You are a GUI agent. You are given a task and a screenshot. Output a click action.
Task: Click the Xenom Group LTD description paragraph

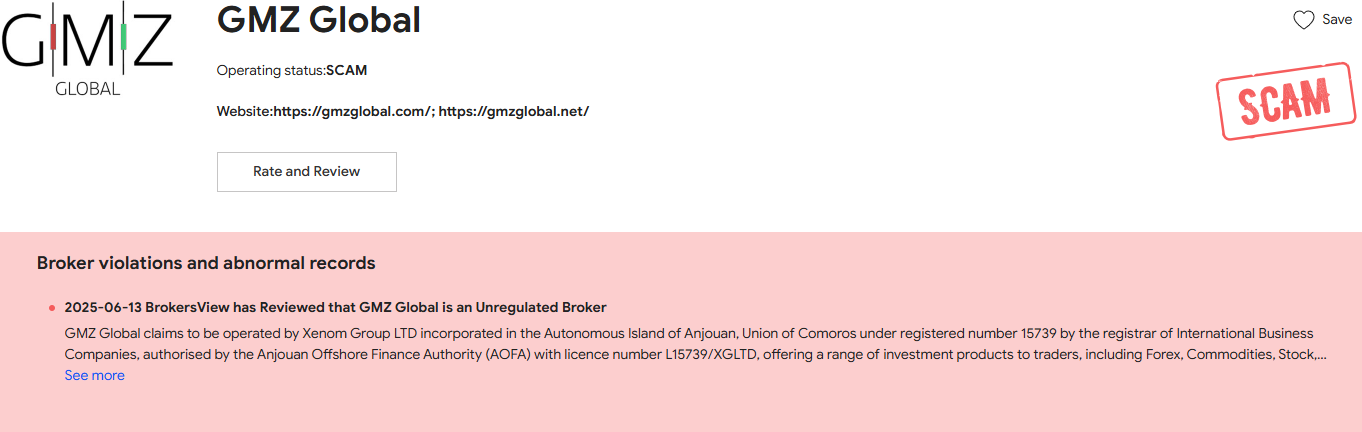tap(690, 343)
